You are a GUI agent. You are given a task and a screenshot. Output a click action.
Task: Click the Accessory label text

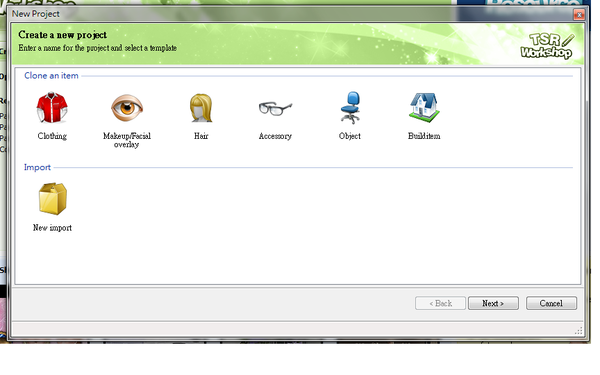(275, 136)
